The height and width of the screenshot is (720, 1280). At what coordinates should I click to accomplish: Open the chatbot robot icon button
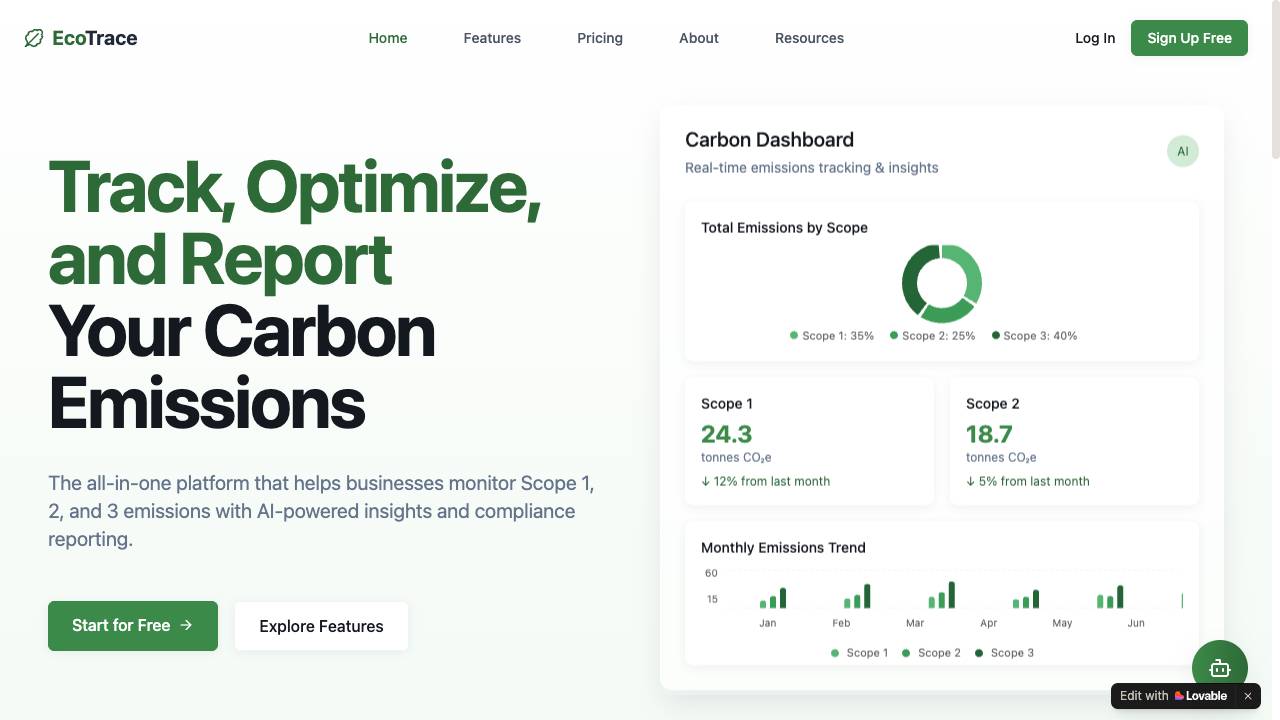pos(1220,668)
